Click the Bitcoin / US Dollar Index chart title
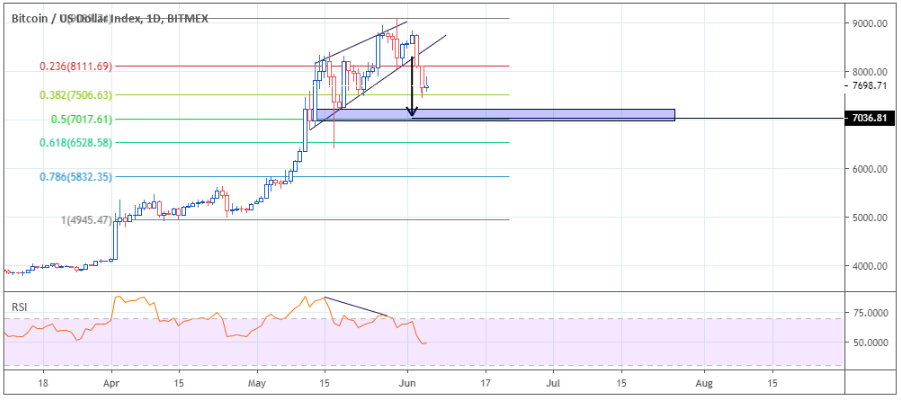This screenshot has height=400, width=901. coord(110,18)
